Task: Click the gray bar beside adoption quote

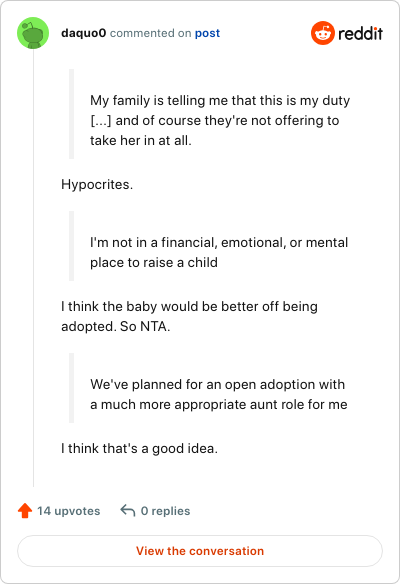Action: point(72,388)
